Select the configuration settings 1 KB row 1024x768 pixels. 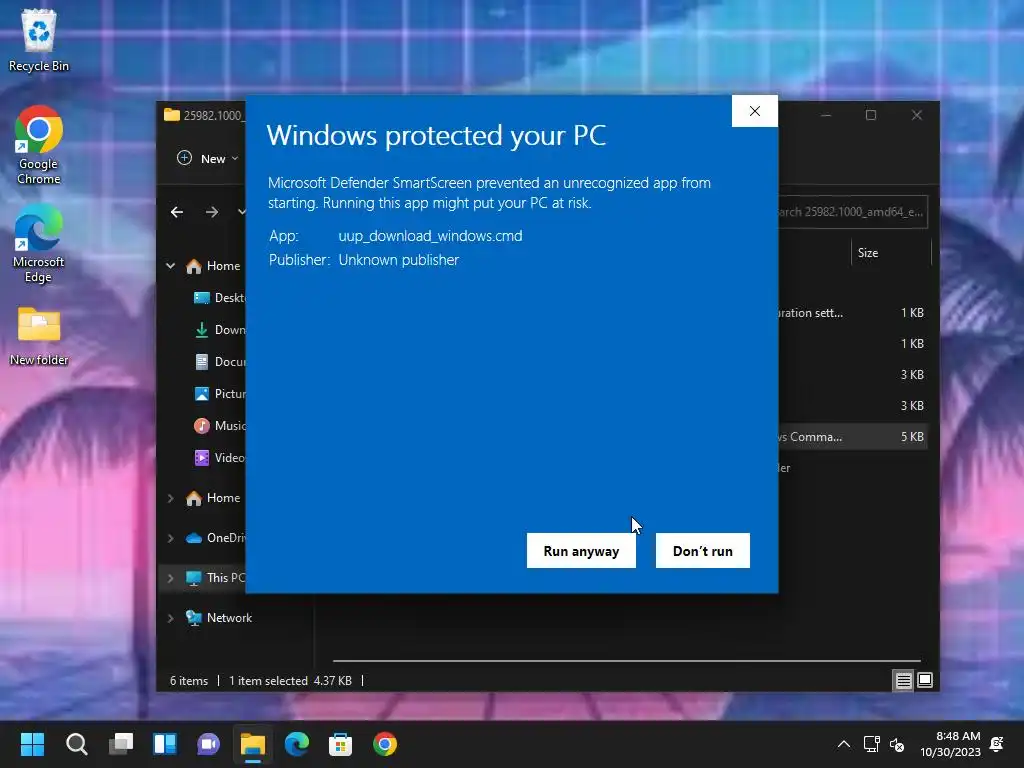click(x=852, y=313)
